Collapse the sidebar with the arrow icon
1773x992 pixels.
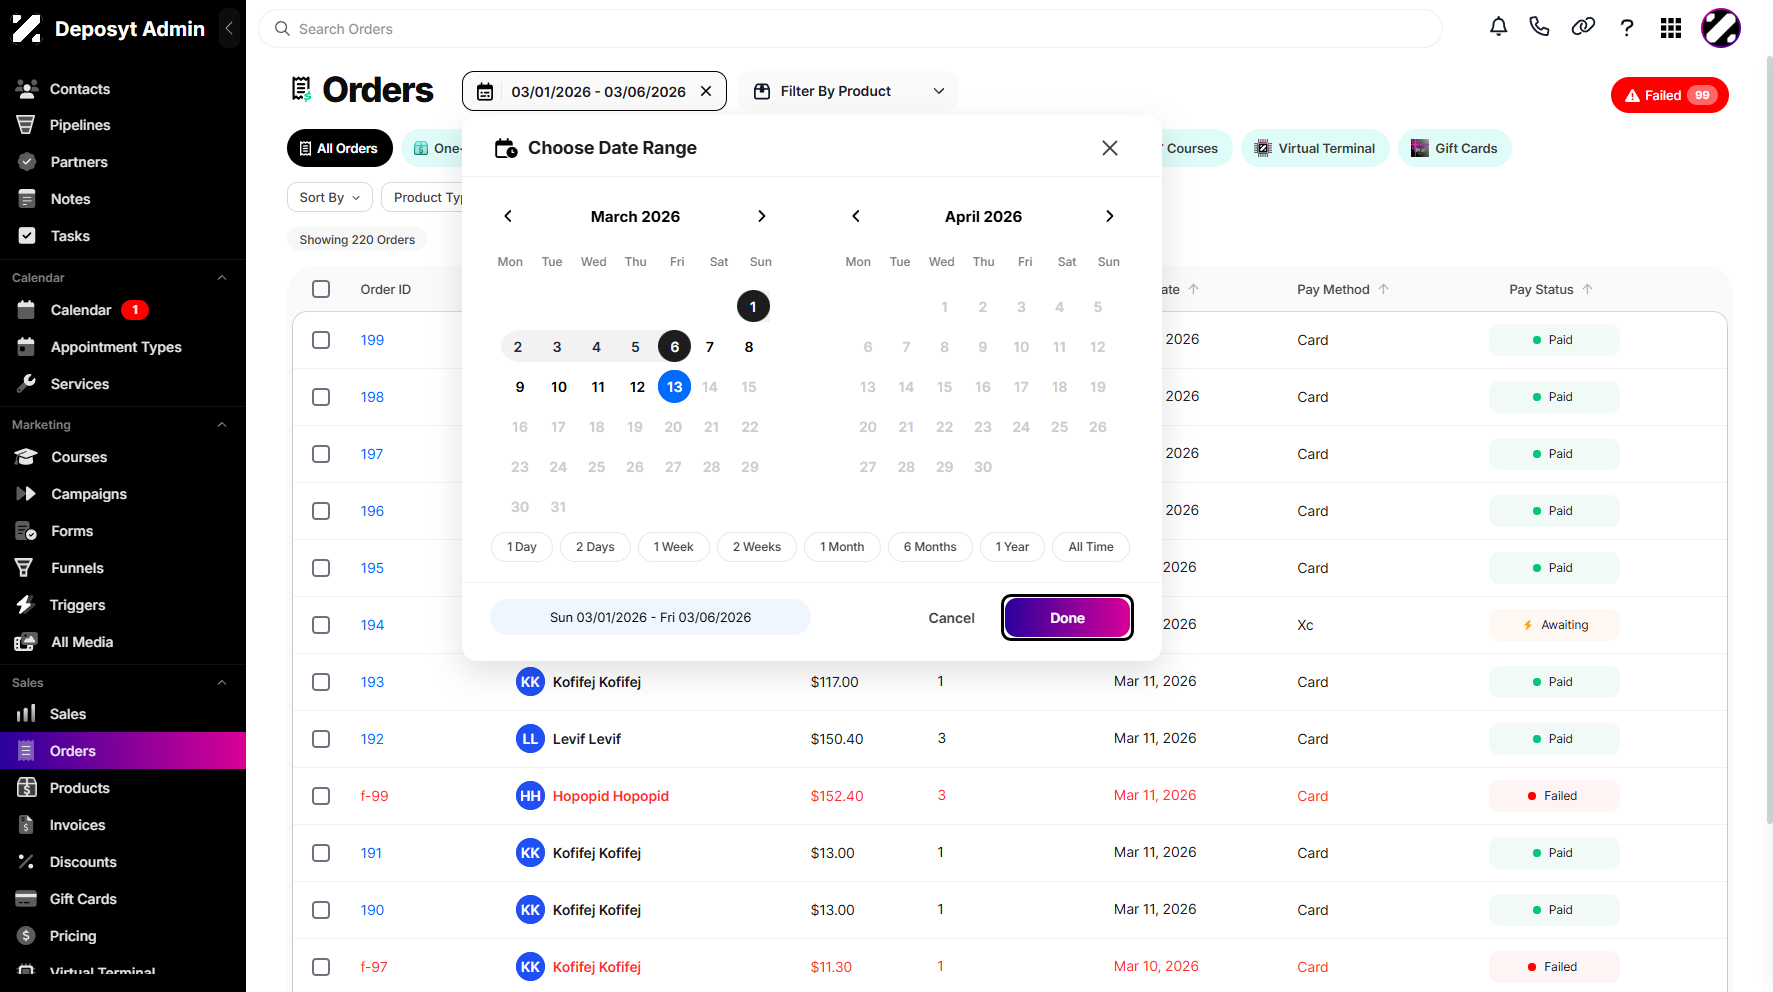[x=229, y=29]
